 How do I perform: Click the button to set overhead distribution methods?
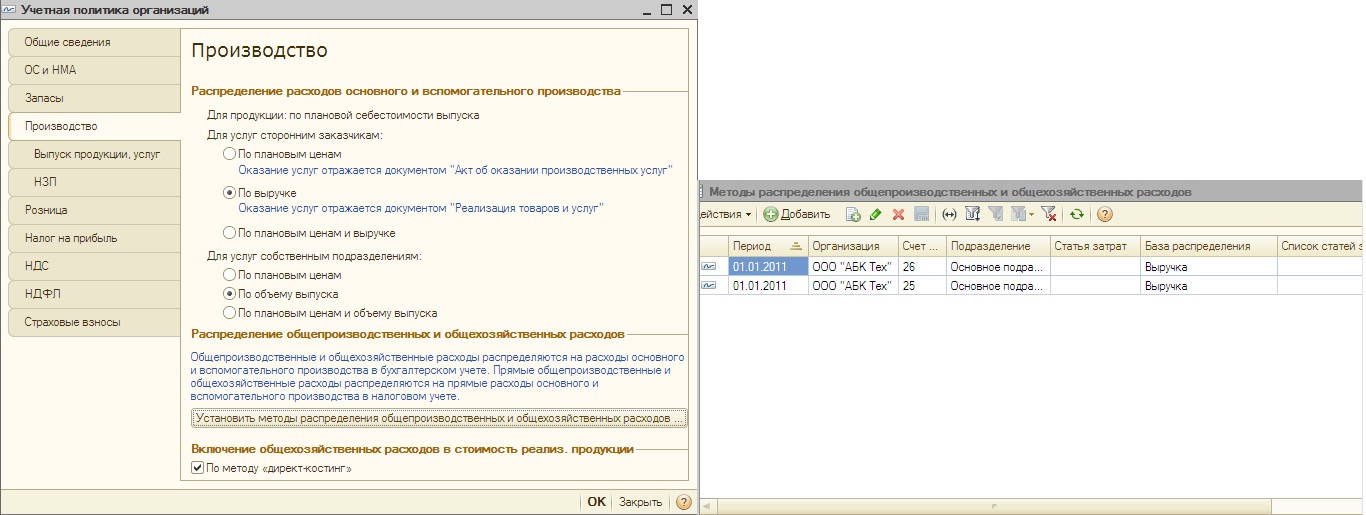tap(439, 418)
